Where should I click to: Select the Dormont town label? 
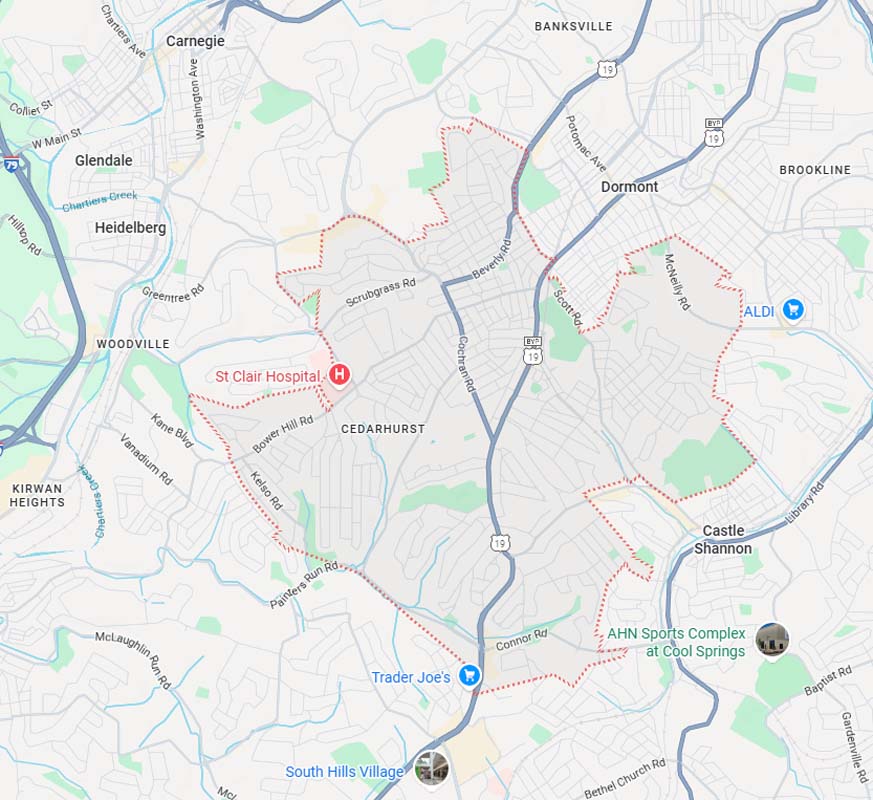click(629, 186)
